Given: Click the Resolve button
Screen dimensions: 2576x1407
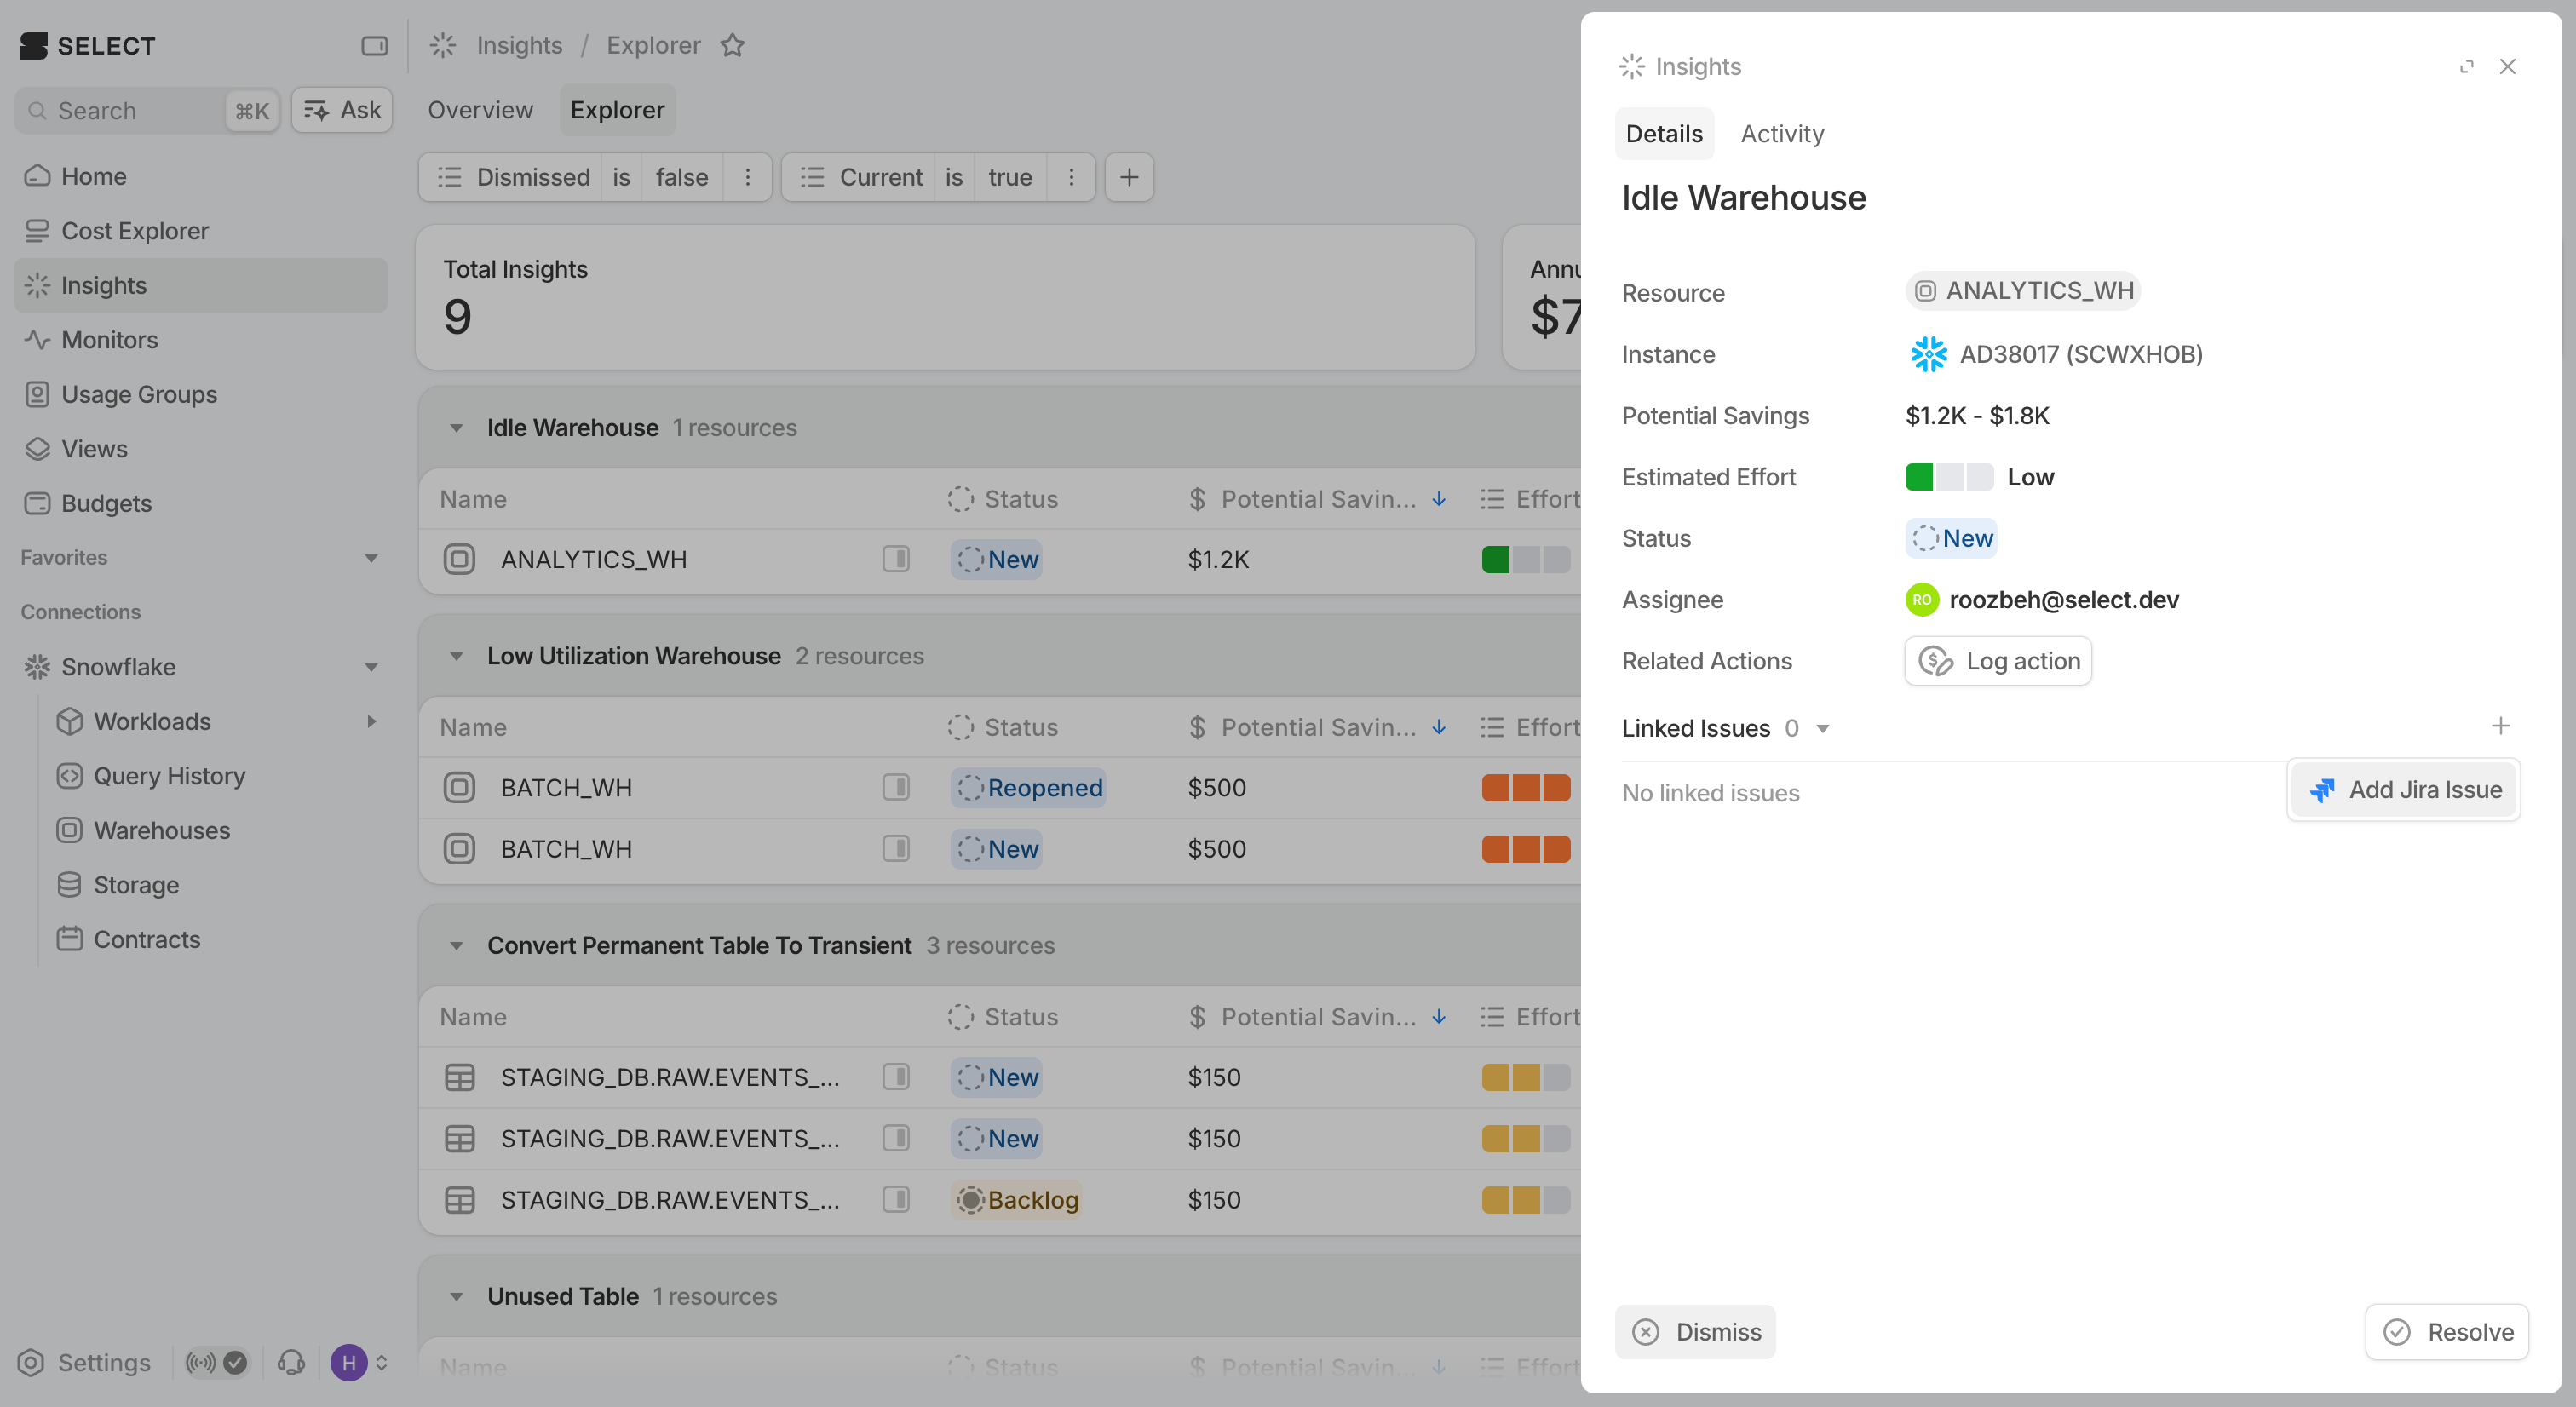Looking at the screenshot, I should pyautogui.click(x=2447, y=1332).
